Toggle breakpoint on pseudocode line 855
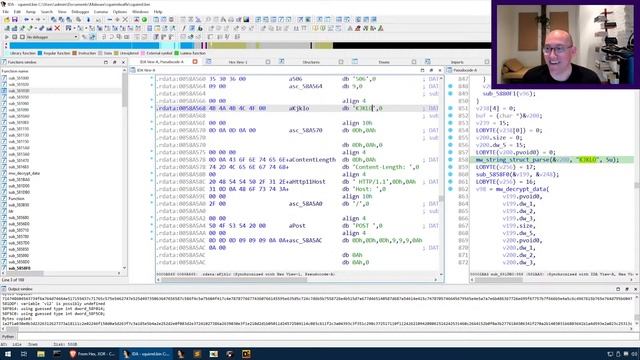 [451, 138]
